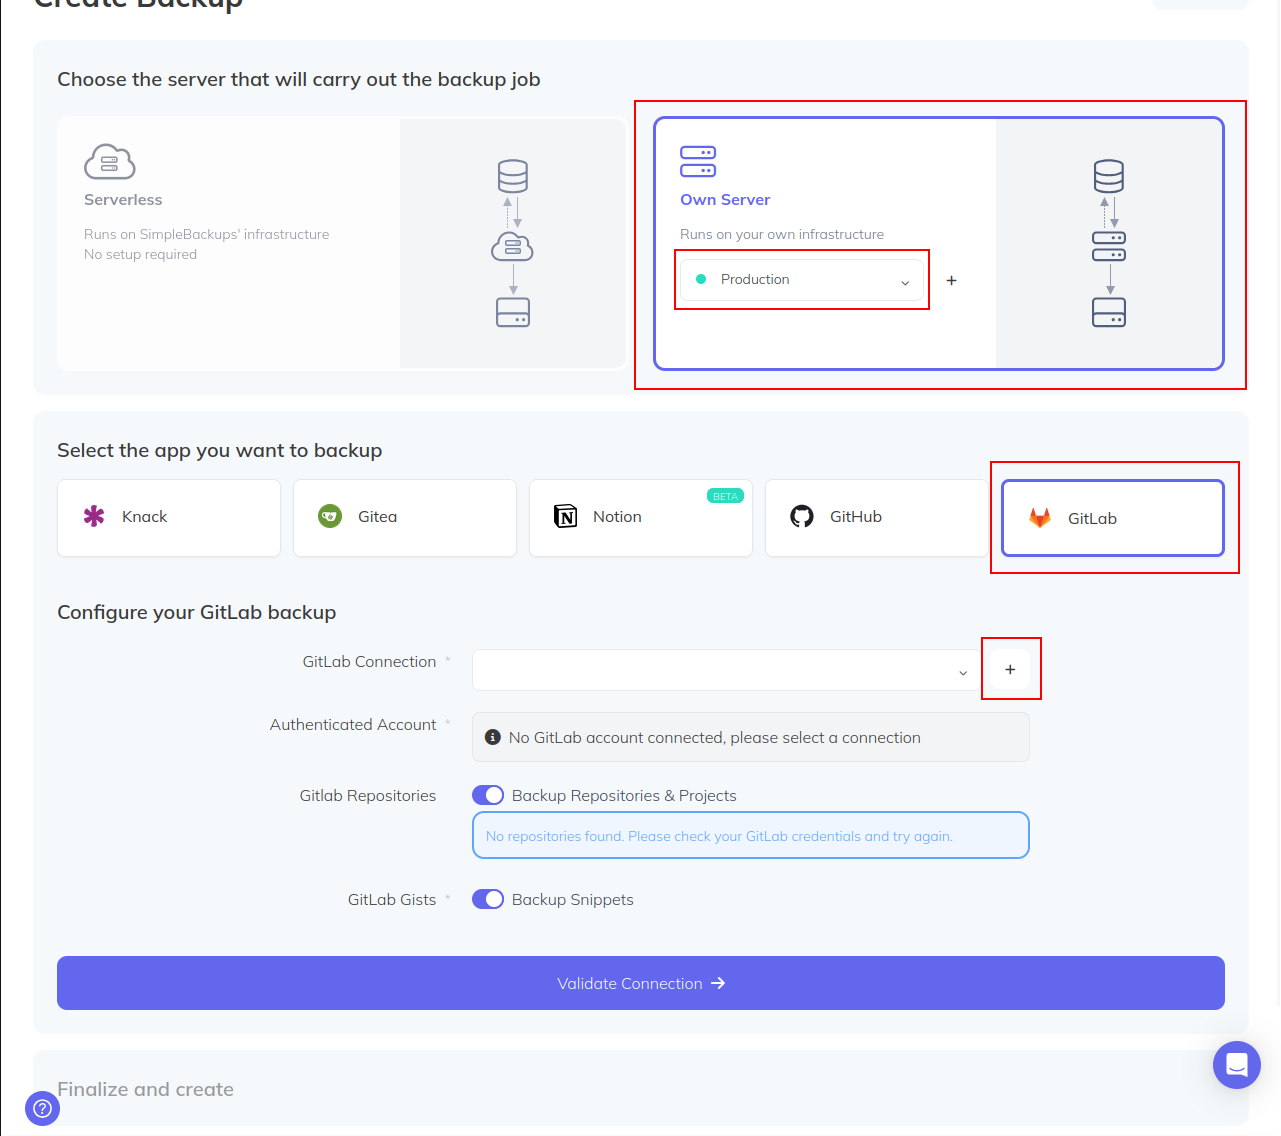This screenshot has height=1136, width=1281.
Task: Select the Serverless cloud icon
Action: point(110,162)
